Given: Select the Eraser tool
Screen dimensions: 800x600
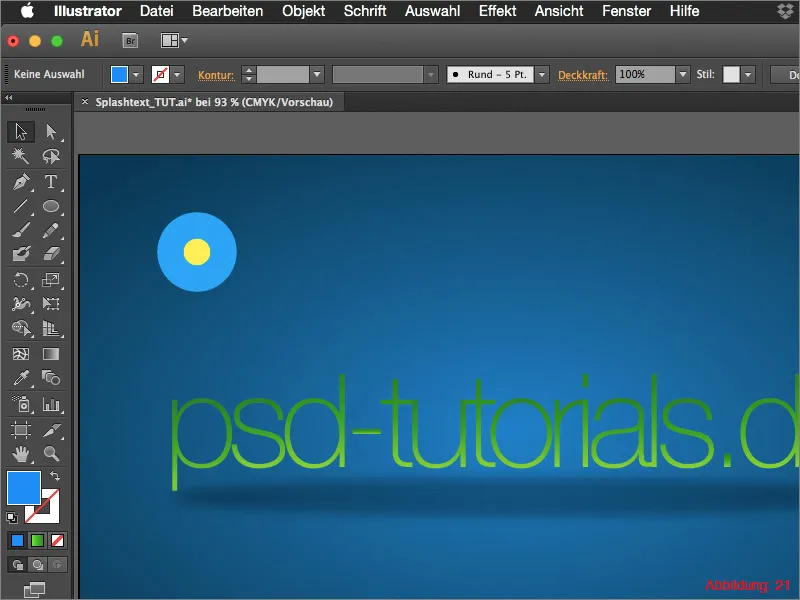Looking at the screenshot, I should tap(51, 254).
